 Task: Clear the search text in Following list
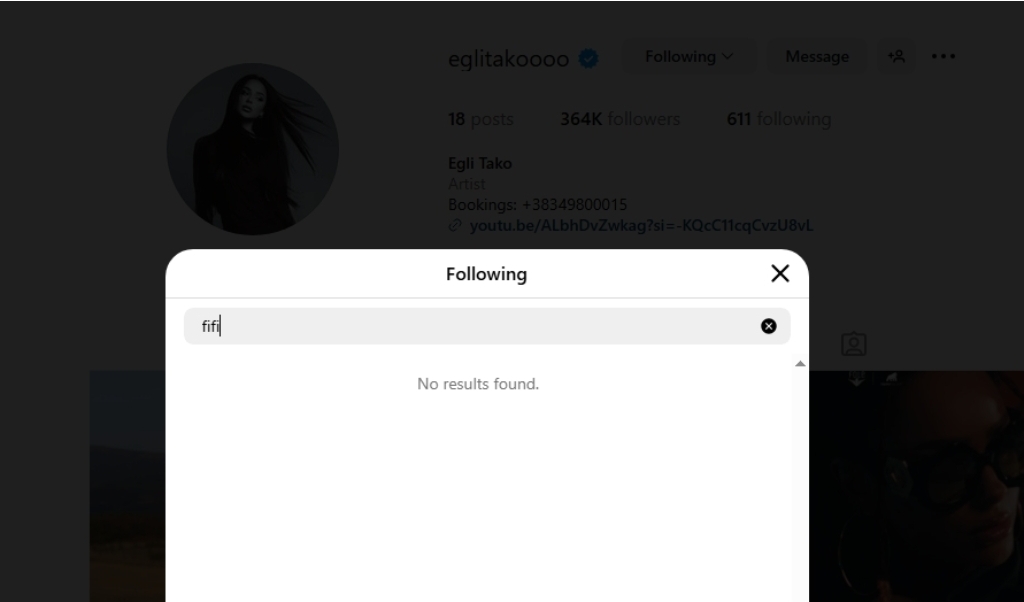[768, 326]
